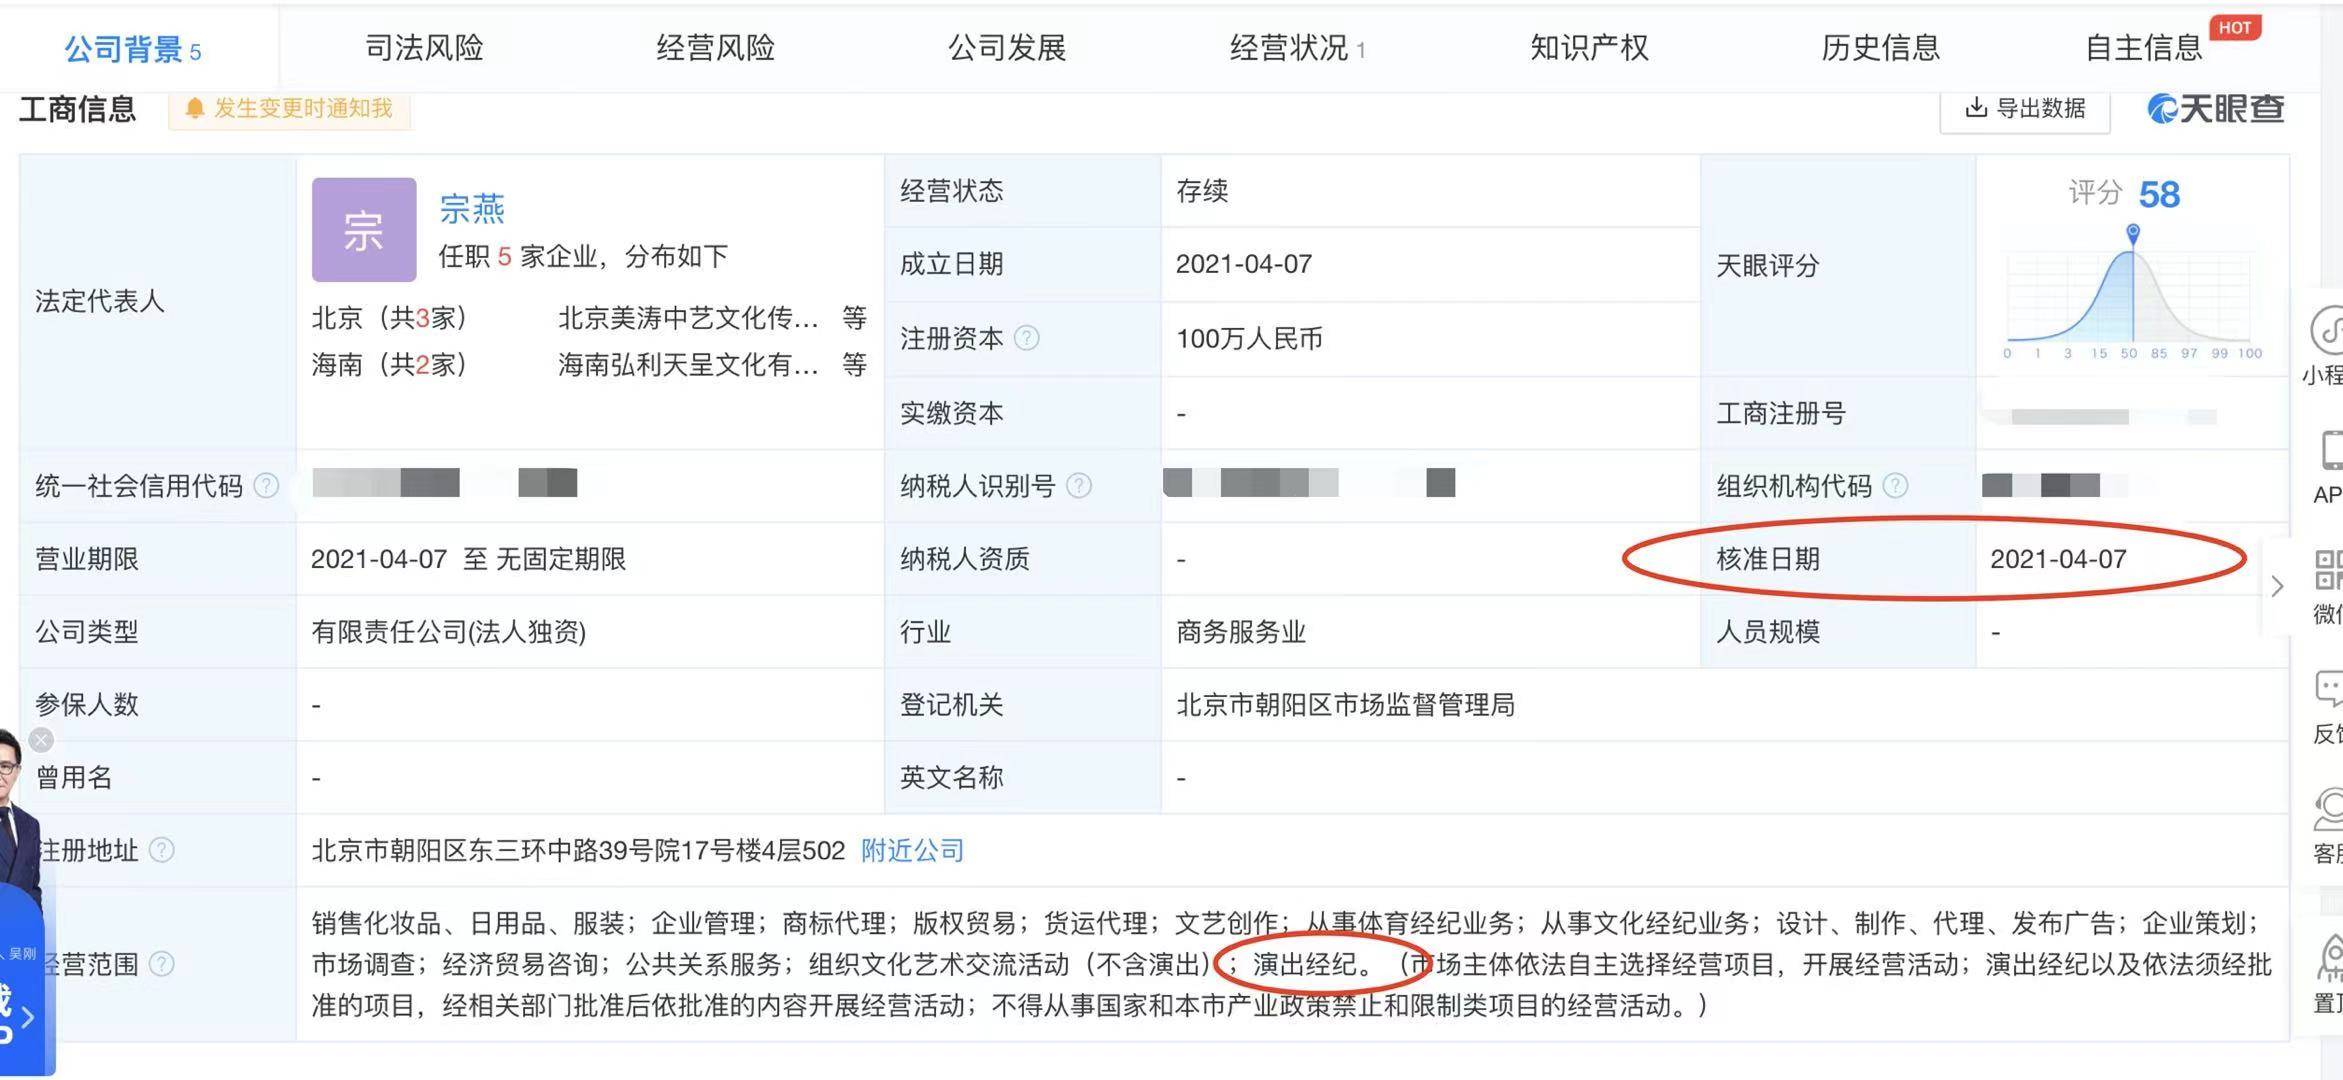The width and height of the screenshot is (2343, 1080).
Task: Open the 附近公司 link
Action: 910,851
